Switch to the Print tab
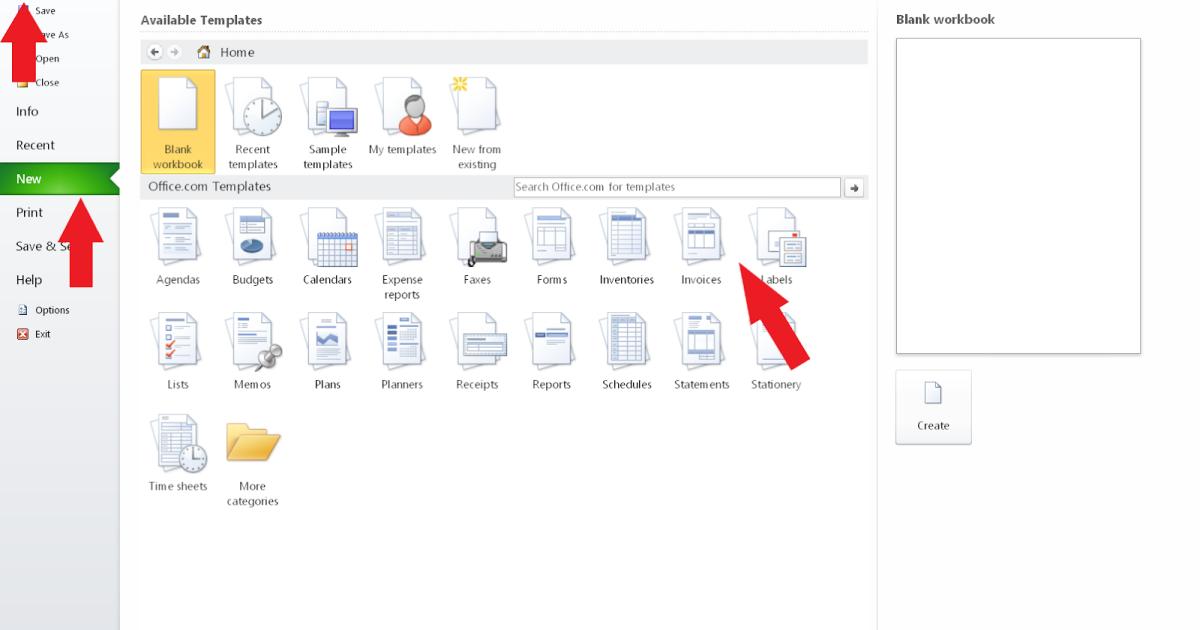1200x630 pixels. 30,212
